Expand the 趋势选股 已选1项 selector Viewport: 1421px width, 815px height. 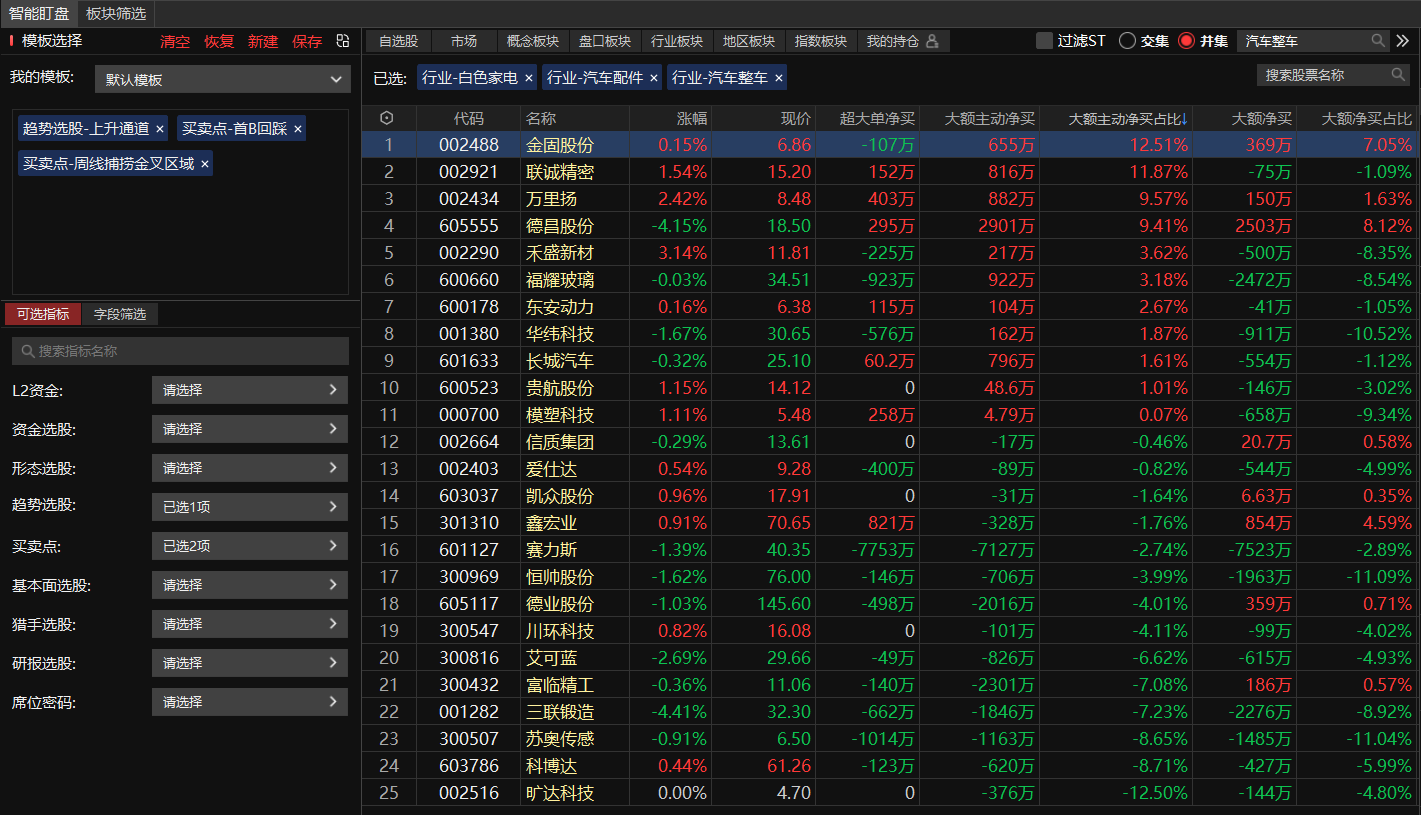tap(250, 507)
